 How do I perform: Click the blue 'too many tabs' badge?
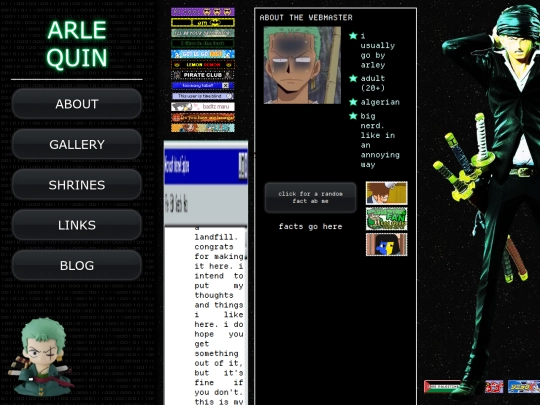[203, 85]
